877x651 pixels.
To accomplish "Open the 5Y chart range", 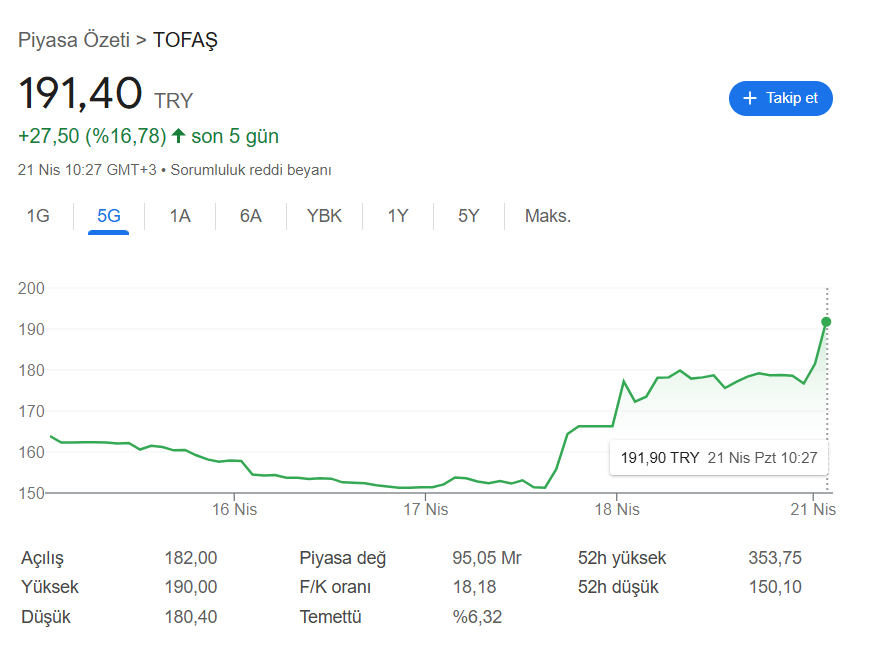I will tap(468, 216).
